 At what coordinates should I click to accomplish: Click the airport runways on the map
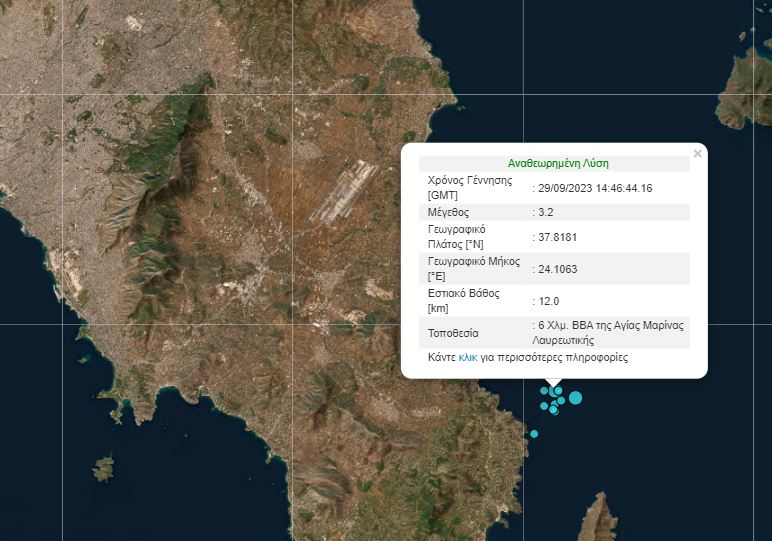pyautogui.click(x=344, y=193)
